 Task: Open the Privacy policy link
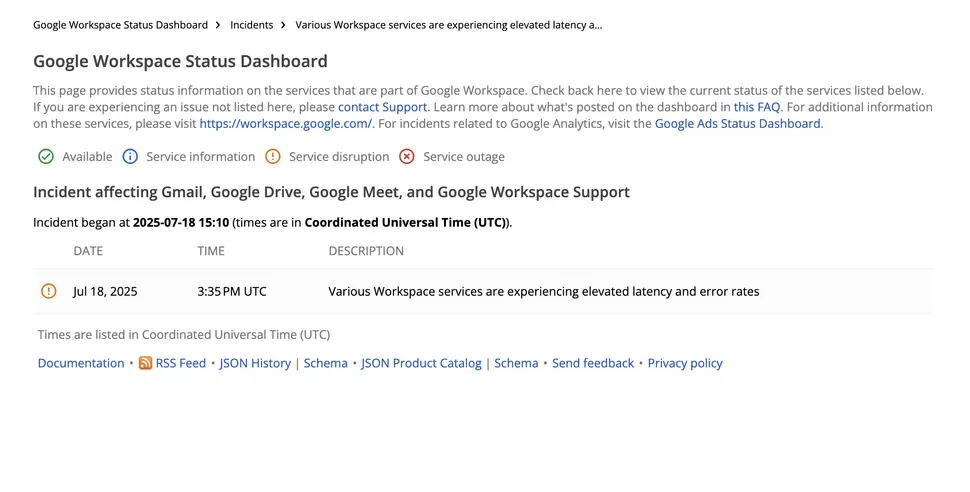point(685,363)
